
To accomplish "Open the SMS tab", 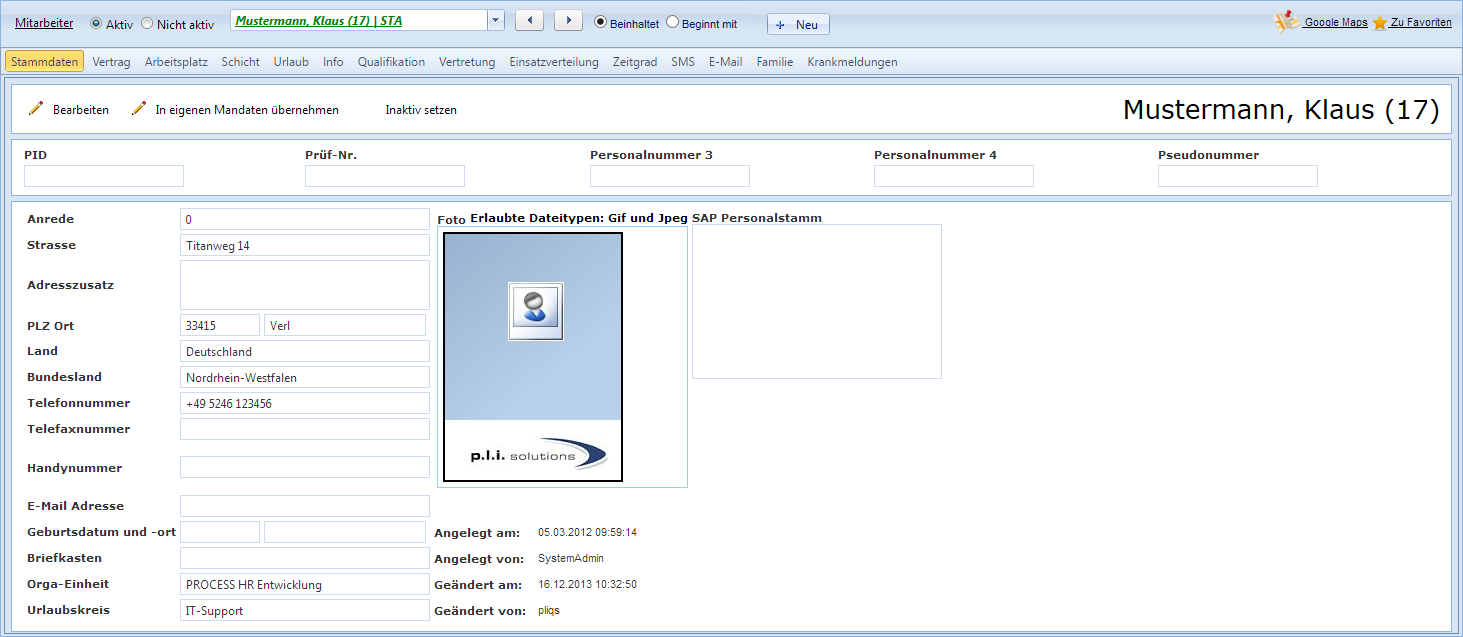I will (683, 61).
